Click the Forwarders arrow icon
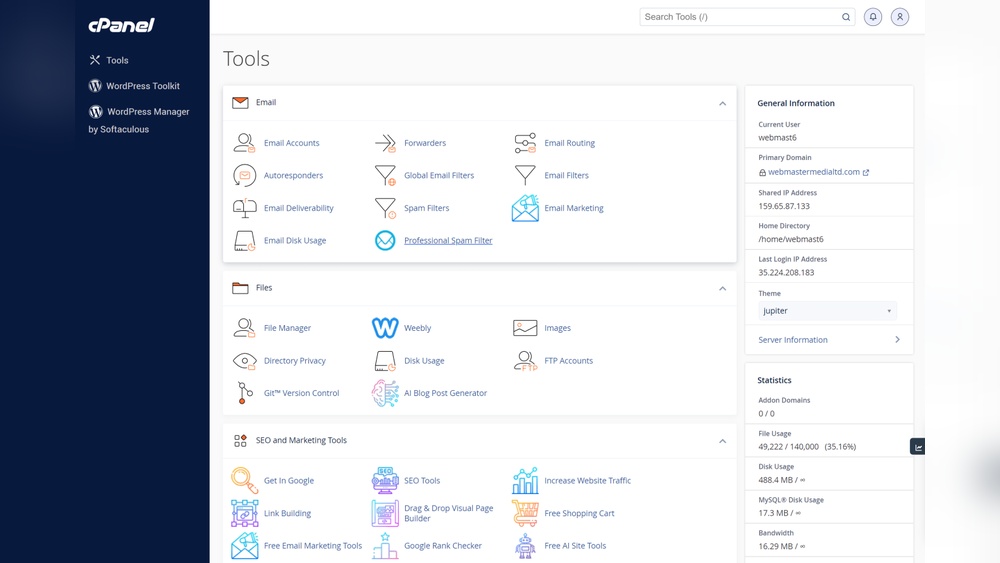Viewport: 1000px width, 563px height. (x=385, y=143)
